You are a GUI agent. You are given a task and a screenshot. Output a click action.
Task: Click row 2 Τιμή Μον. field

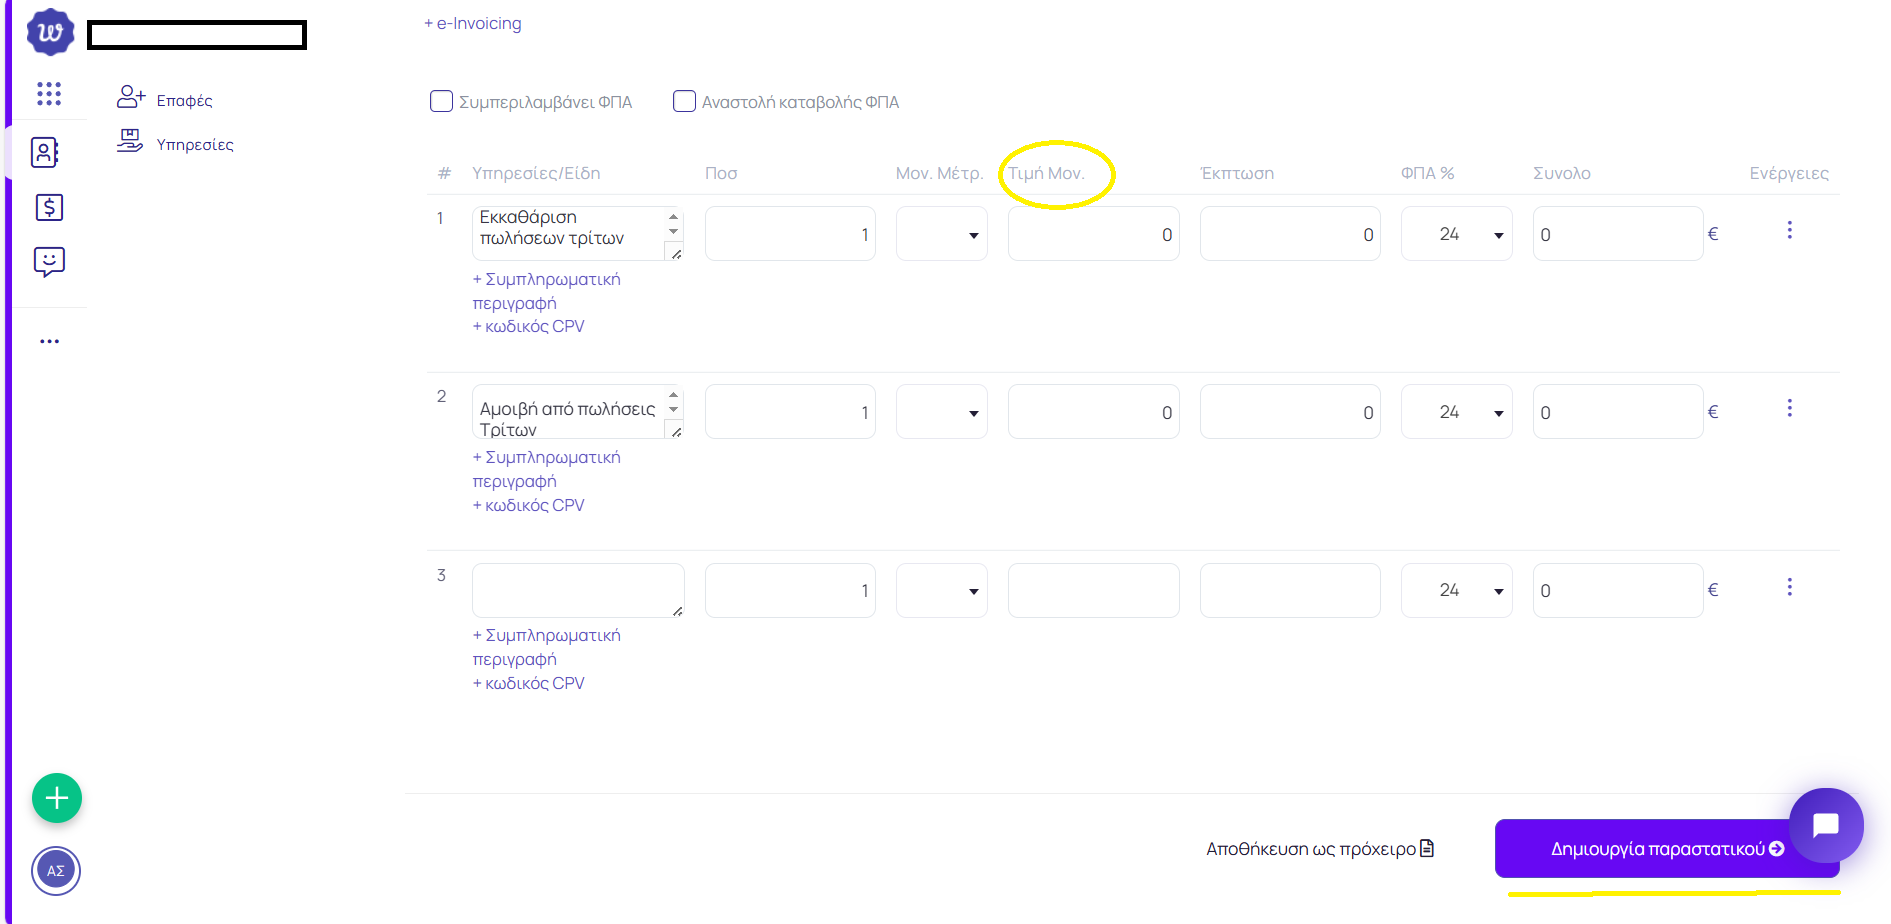coord(1094,412)
